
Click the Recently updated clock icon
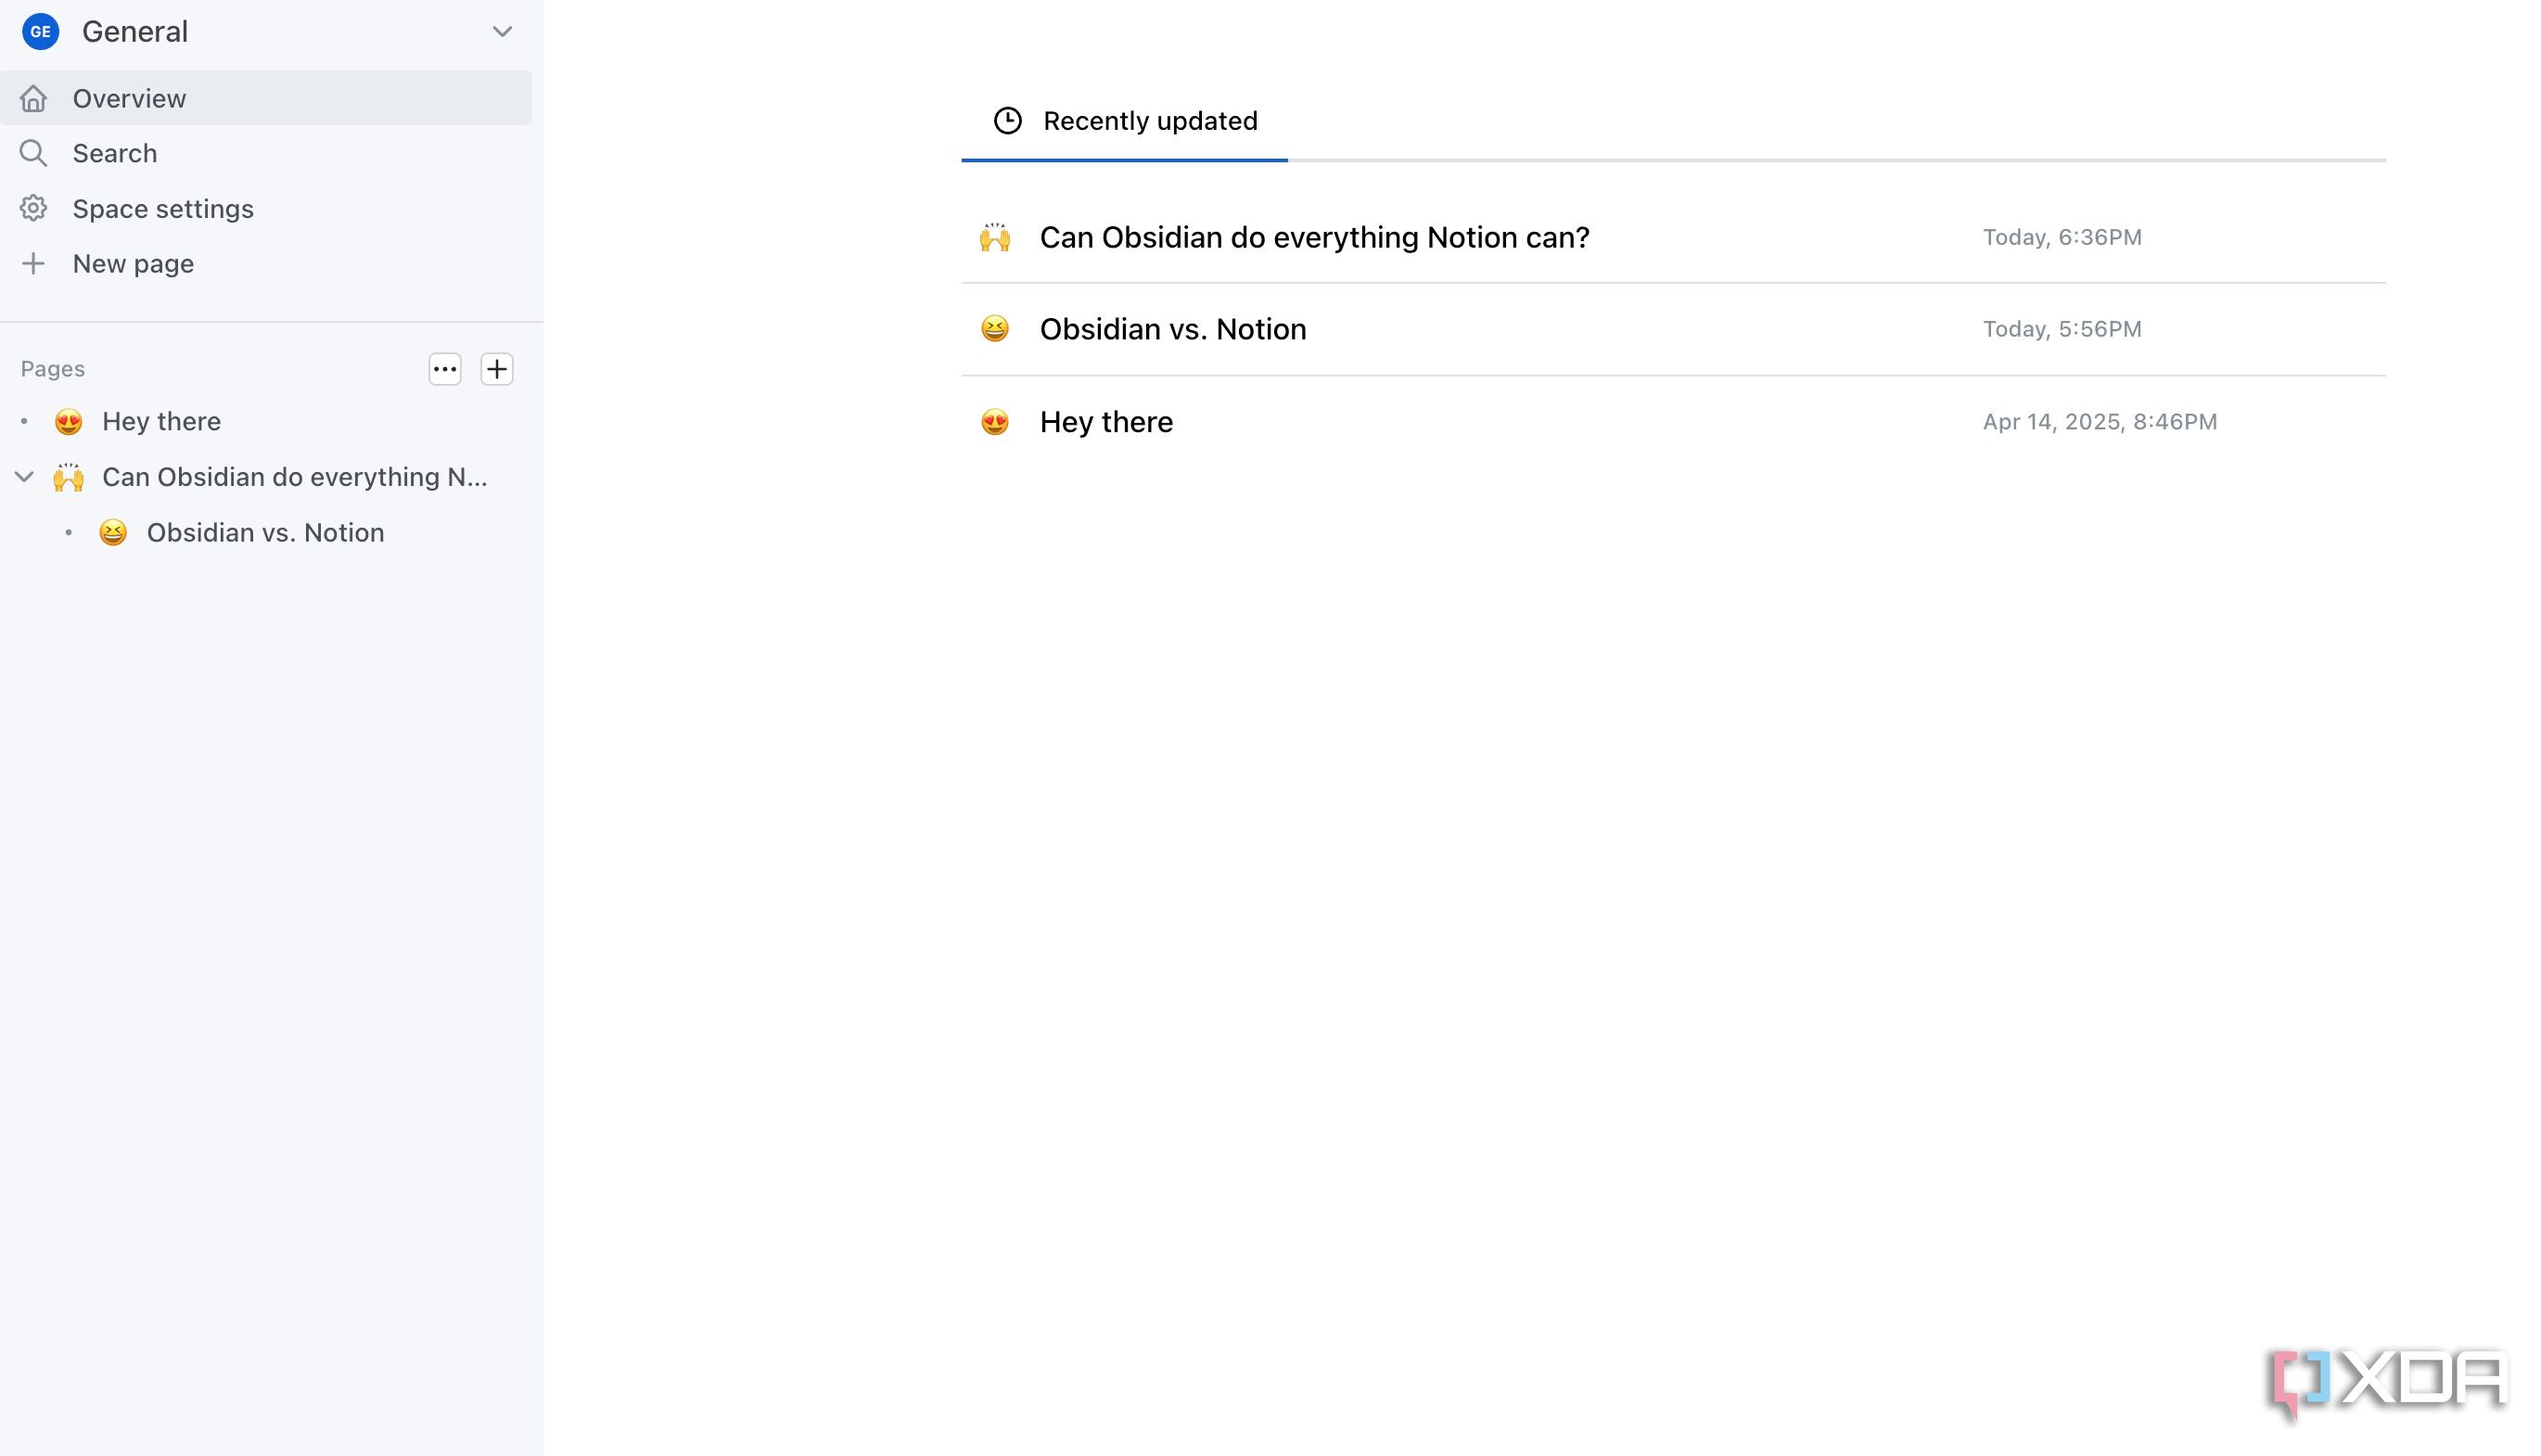tap(1007, 120)
